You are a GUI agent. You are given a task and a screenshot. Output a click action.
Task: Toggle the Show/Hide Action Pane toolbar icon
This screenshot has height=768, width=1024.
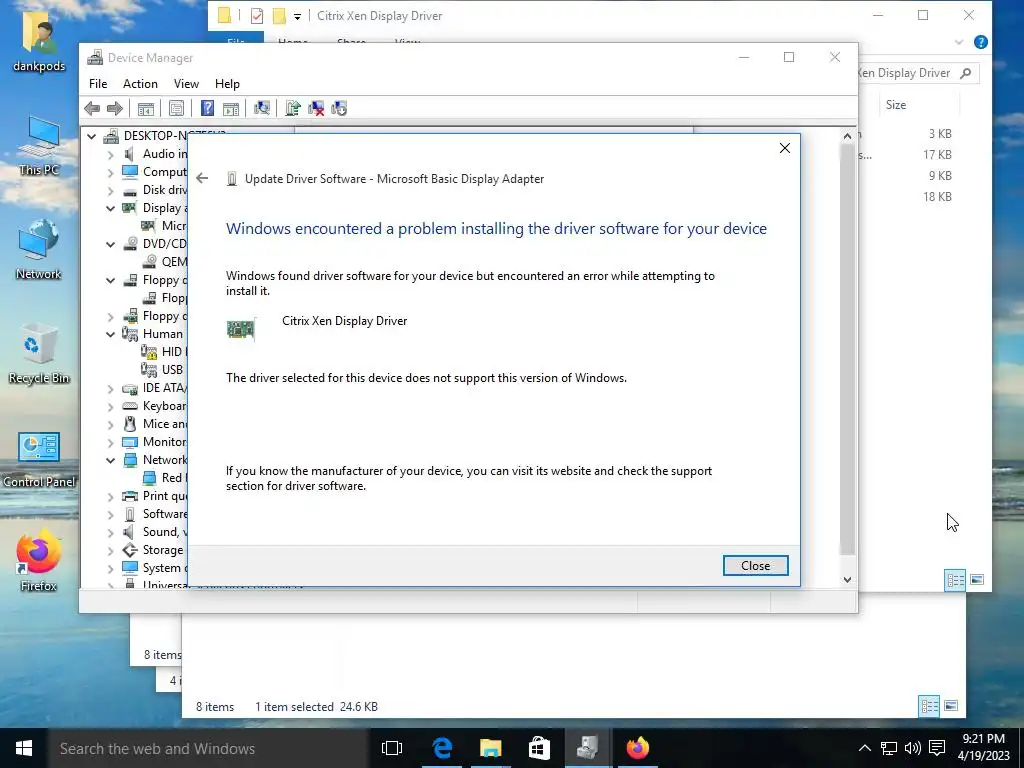click(231, 108)
